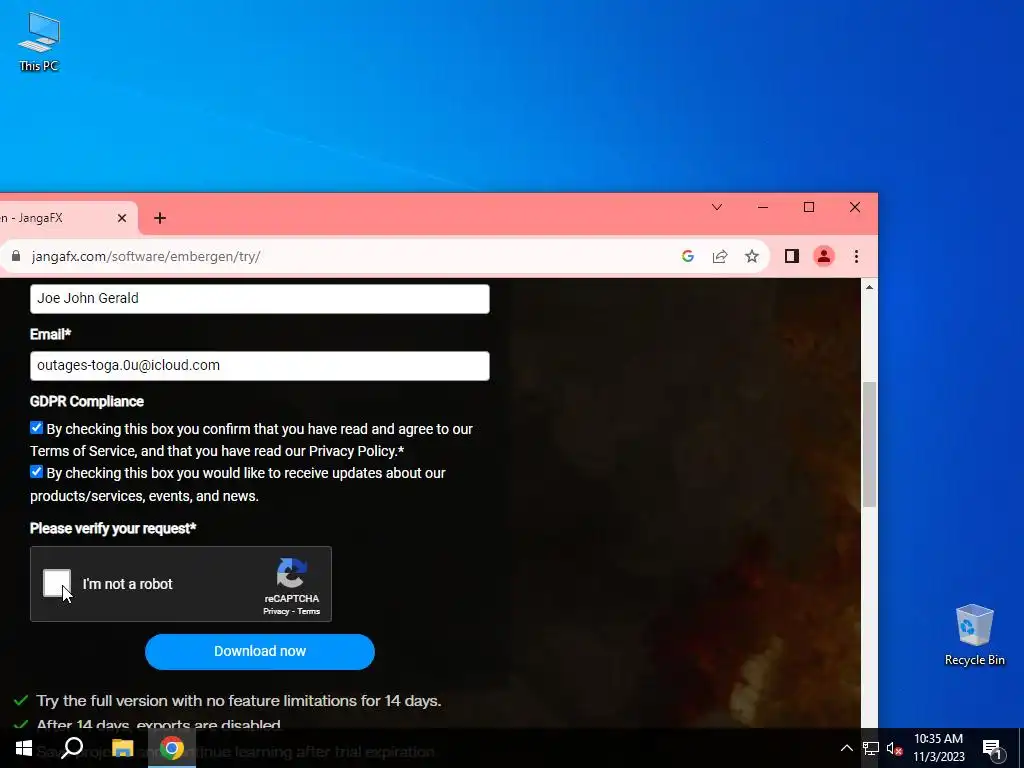This screenshot has height=768, width=1024.
Task: Click the page's vertical scrollbar thumb
Action: [869, 444]
